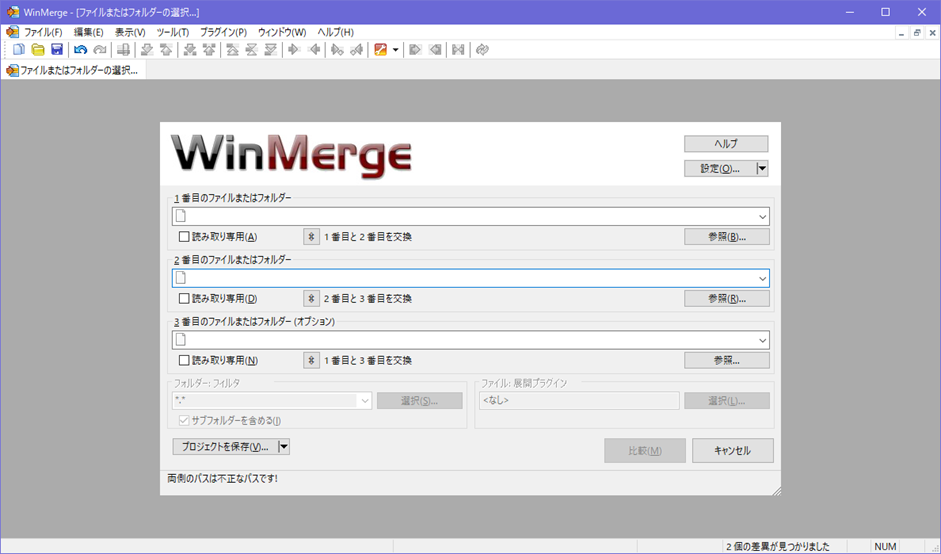Screen dimensions: 941x554
Task: Open the ファイル(F) menu
Action: pyautogui.click(x=43, y=32)
